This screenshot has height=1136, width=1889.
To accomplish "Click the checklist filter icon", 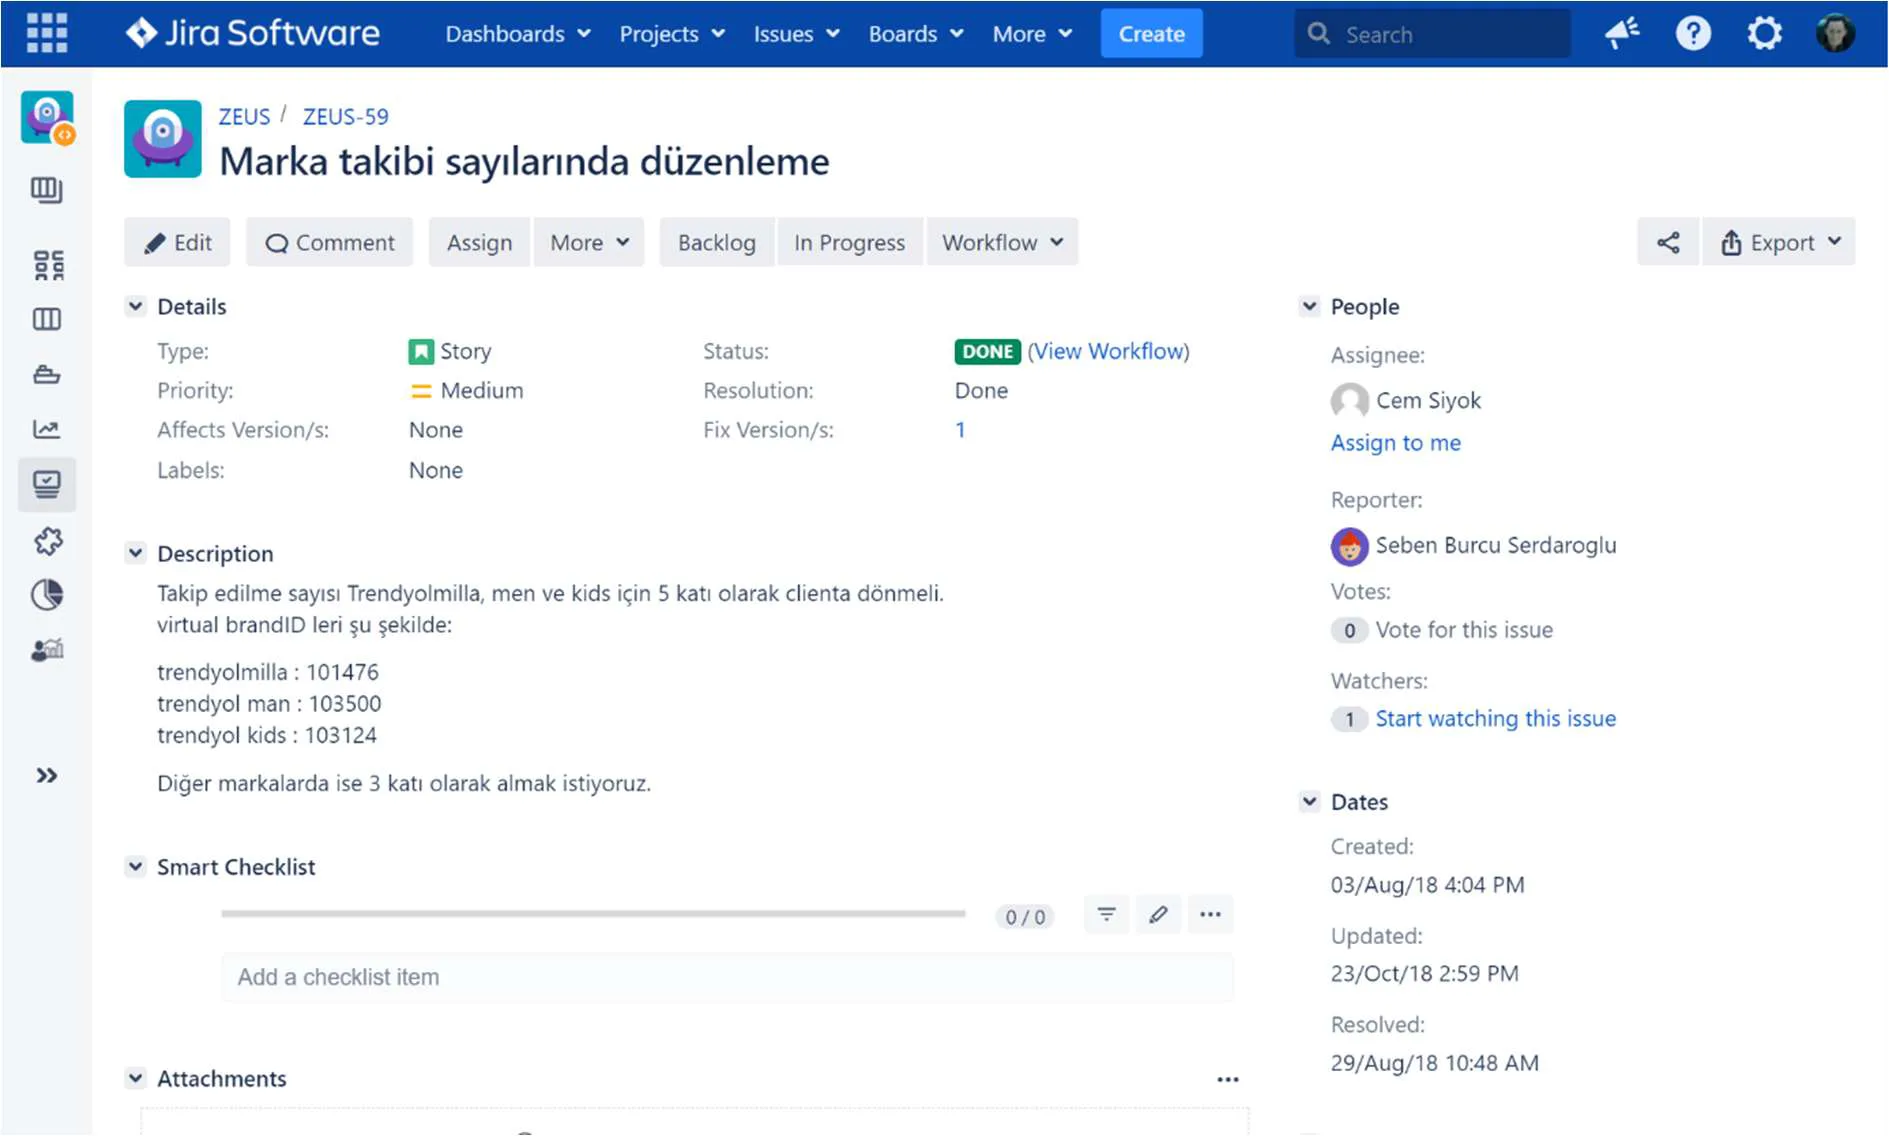I will point(1106,914).
